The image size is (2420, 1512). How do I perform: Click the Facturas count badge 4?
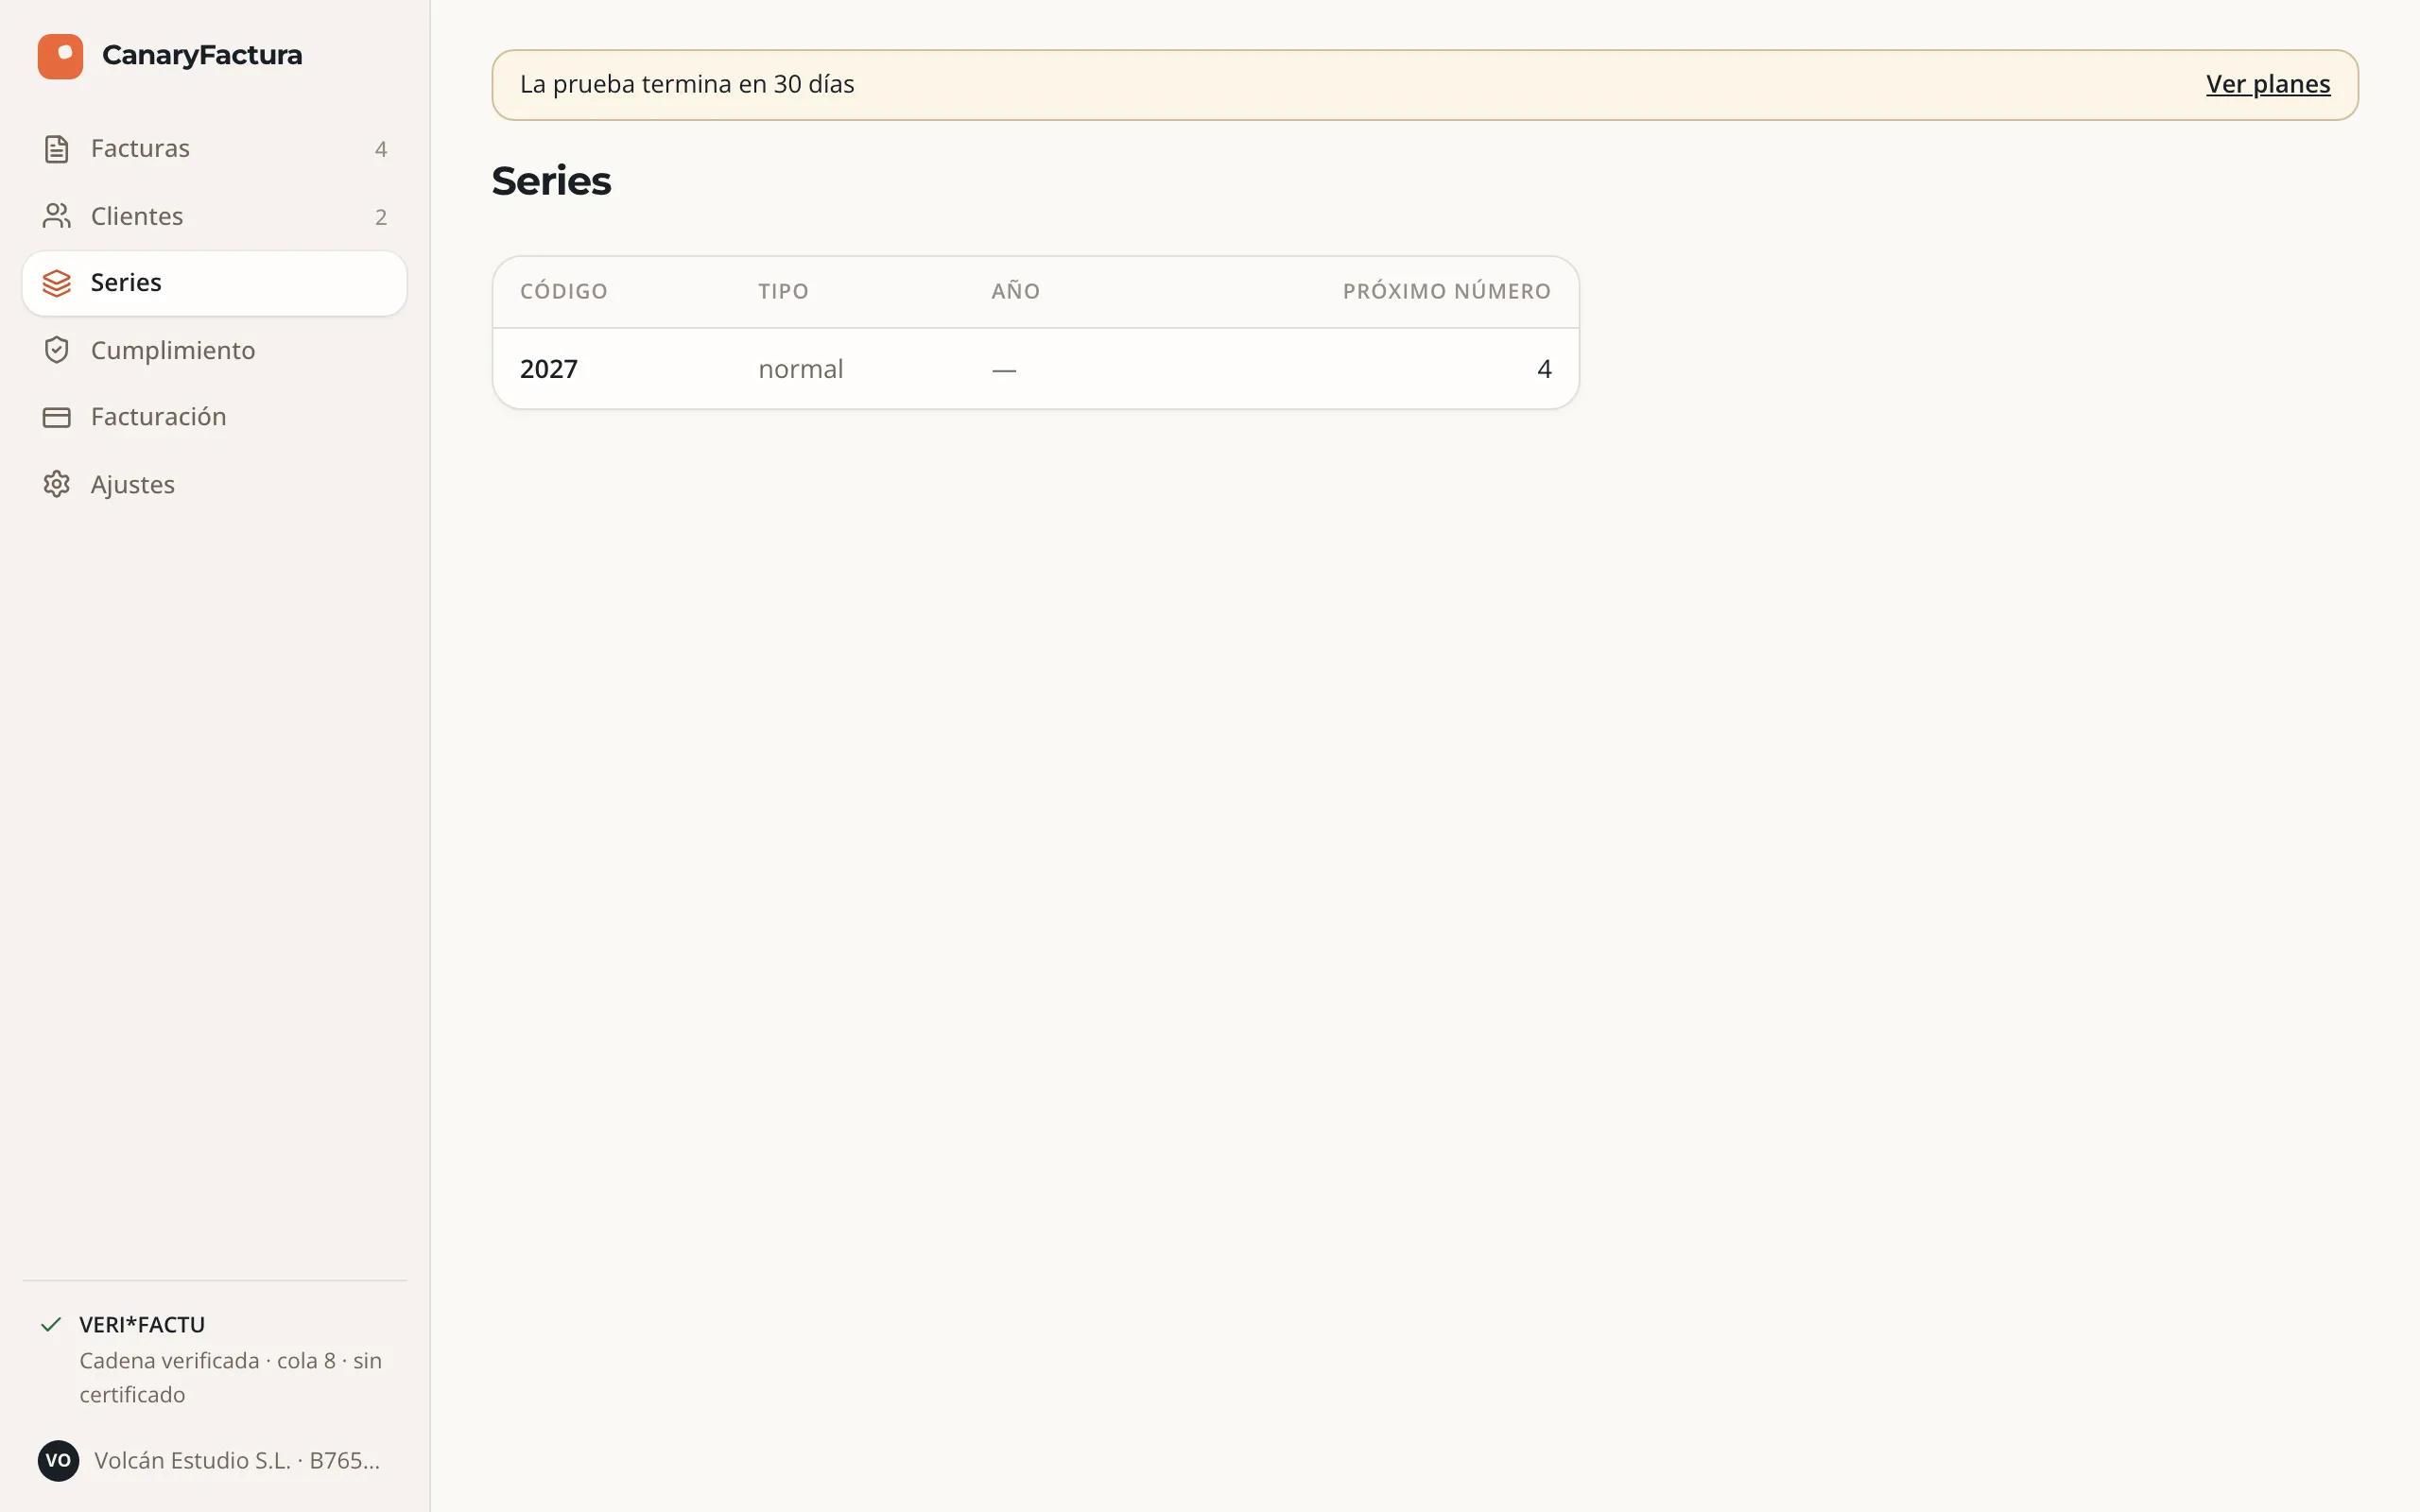pos(381,149)
